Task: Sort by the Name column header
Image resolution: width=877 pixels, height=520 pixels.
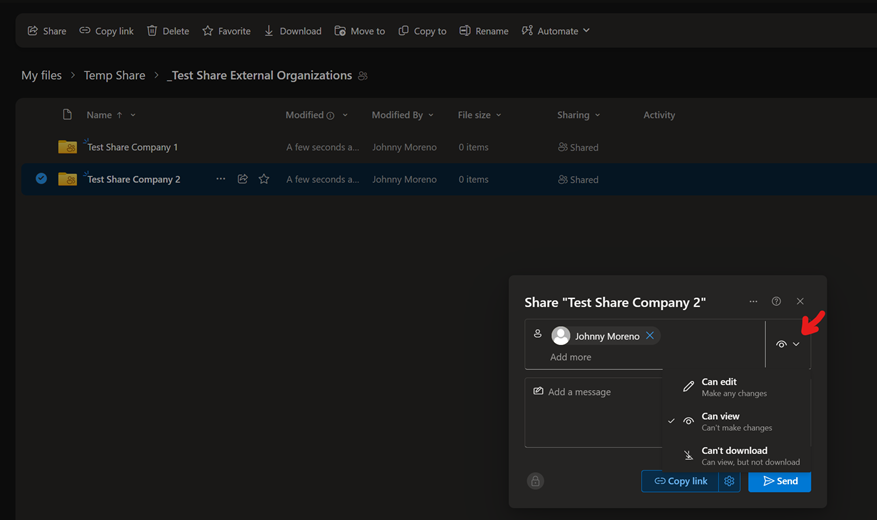Action: pos(99,115)
